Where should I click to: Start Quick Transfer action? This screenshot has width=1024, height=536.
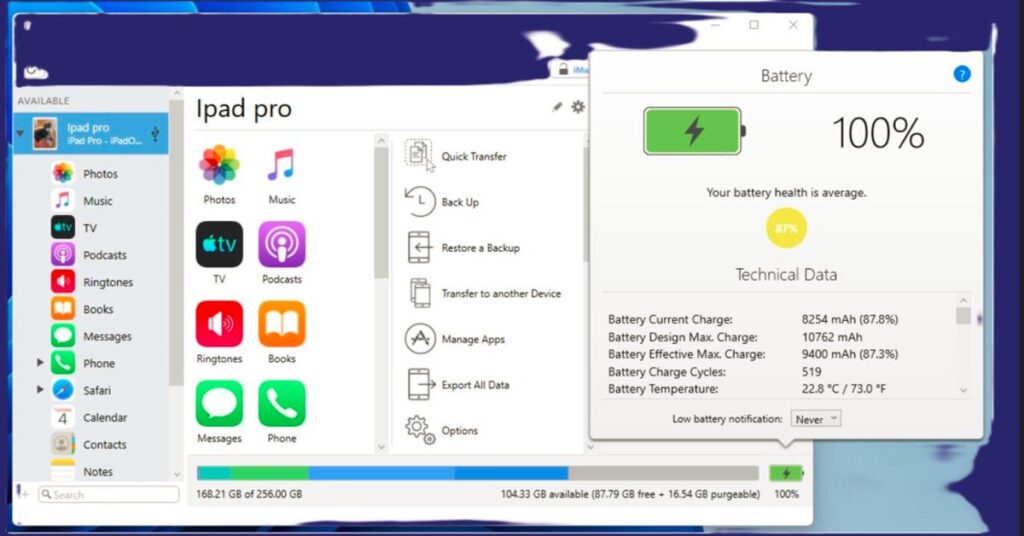(456, 156)
